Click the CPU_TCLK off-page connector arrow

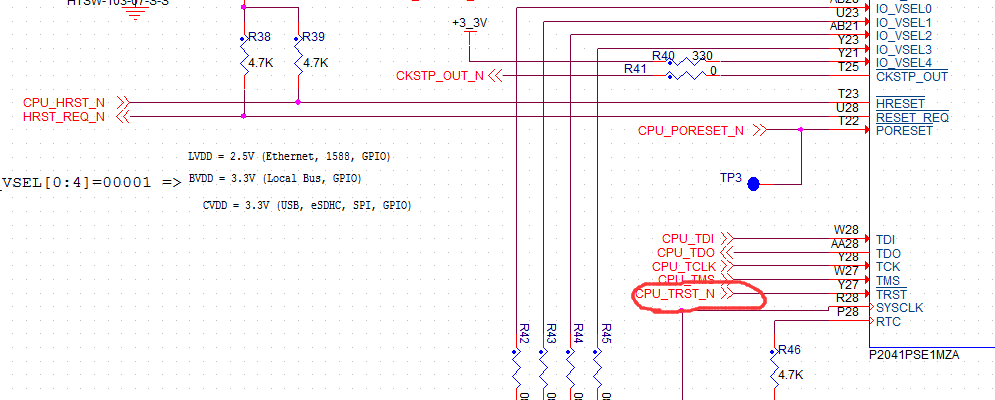pyautogui.click(x=727, y=265)
